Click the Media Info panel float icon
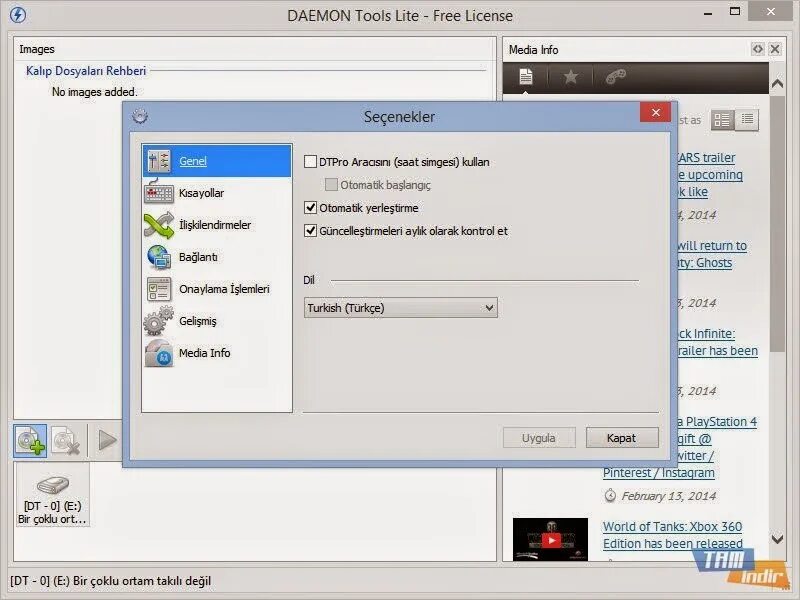This screenshot has width=800, height=600. point(758,49)
